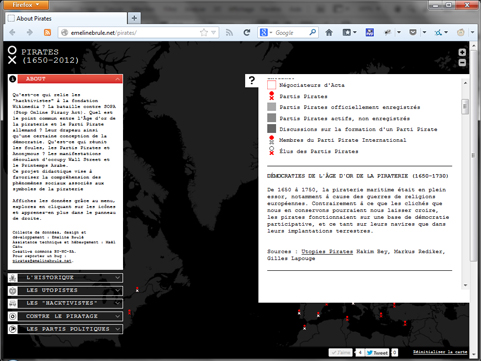Open the Contre le Piratage chevron
The height and width of the screenshot is (361, 481).
pos(117,316)
